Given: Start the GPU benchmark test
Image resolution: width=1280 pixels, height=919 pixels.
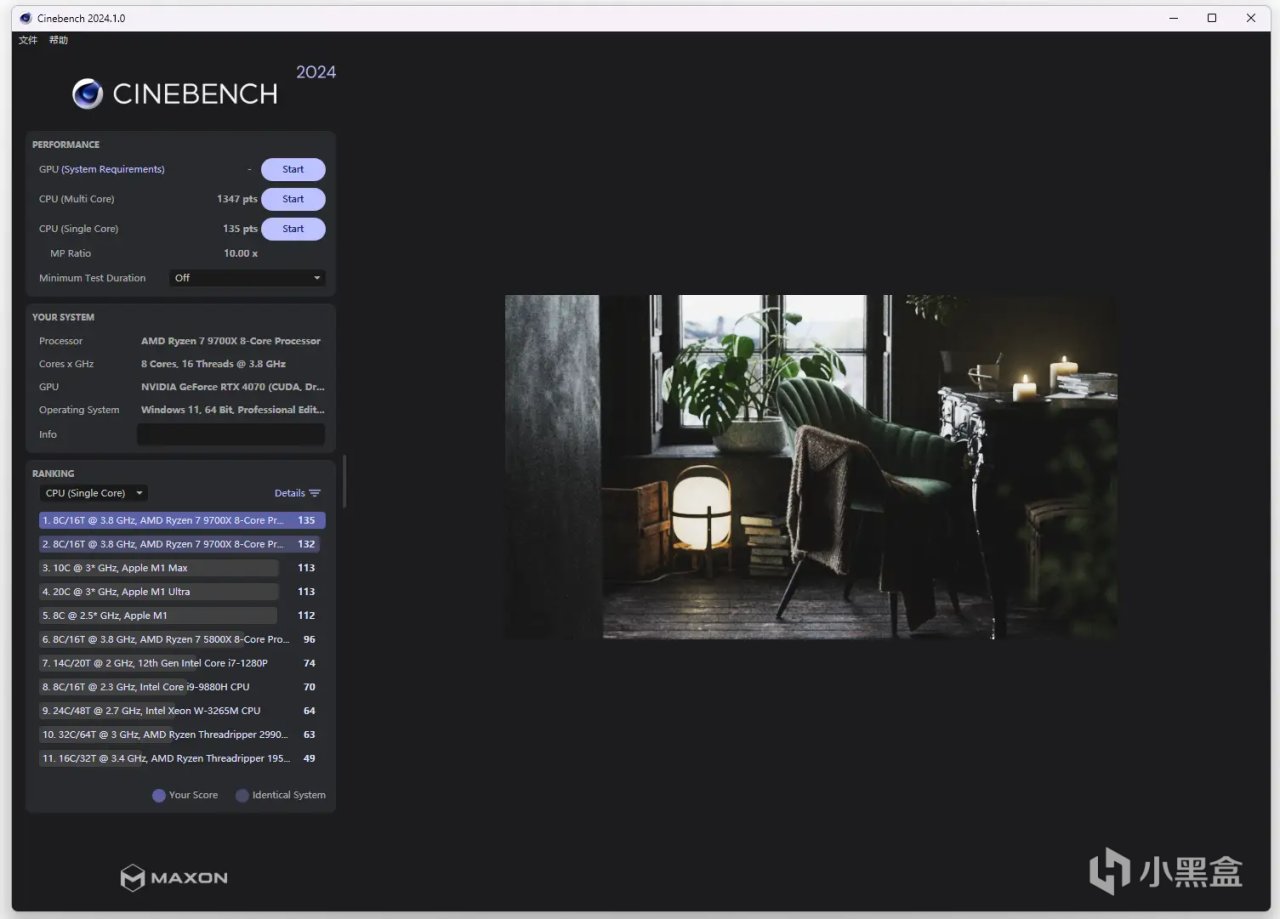Looking at the screenshot, I should pos(293,170).
